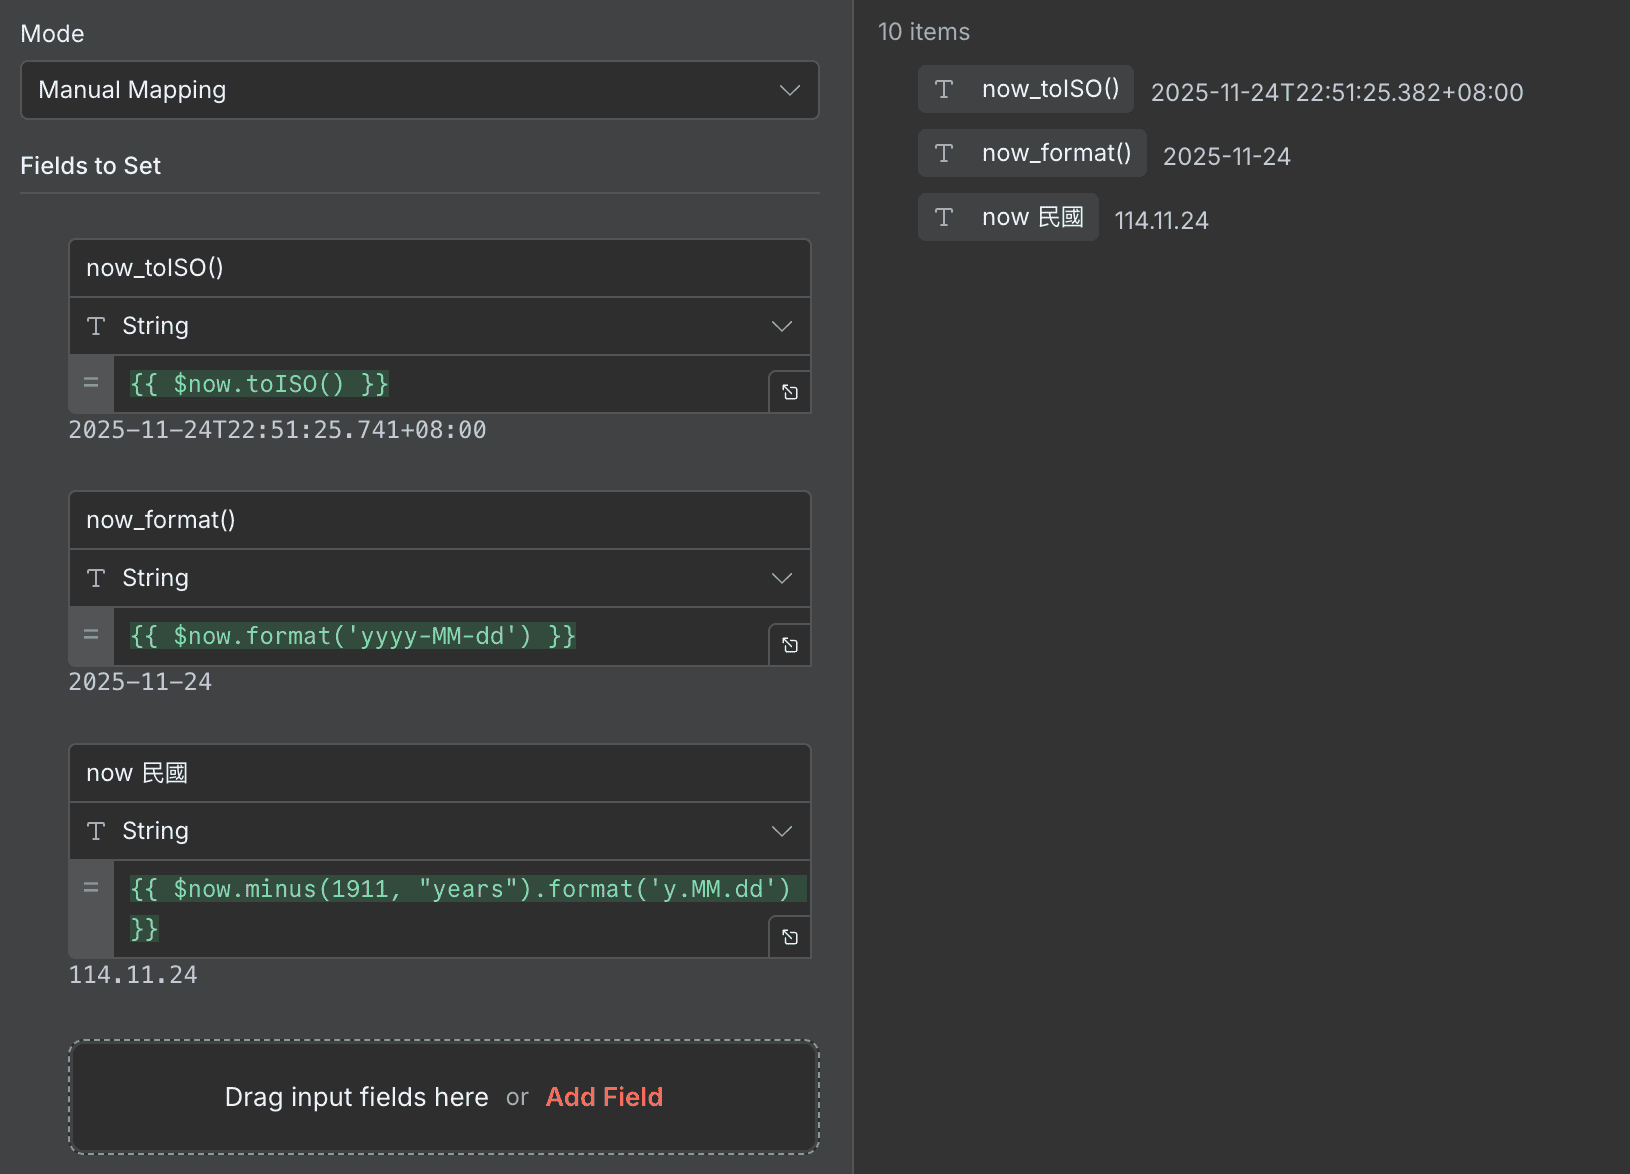Click the T type icon on the now 民國 output chip
Screen dimensions: 1630x1174
tap(943, 218)
